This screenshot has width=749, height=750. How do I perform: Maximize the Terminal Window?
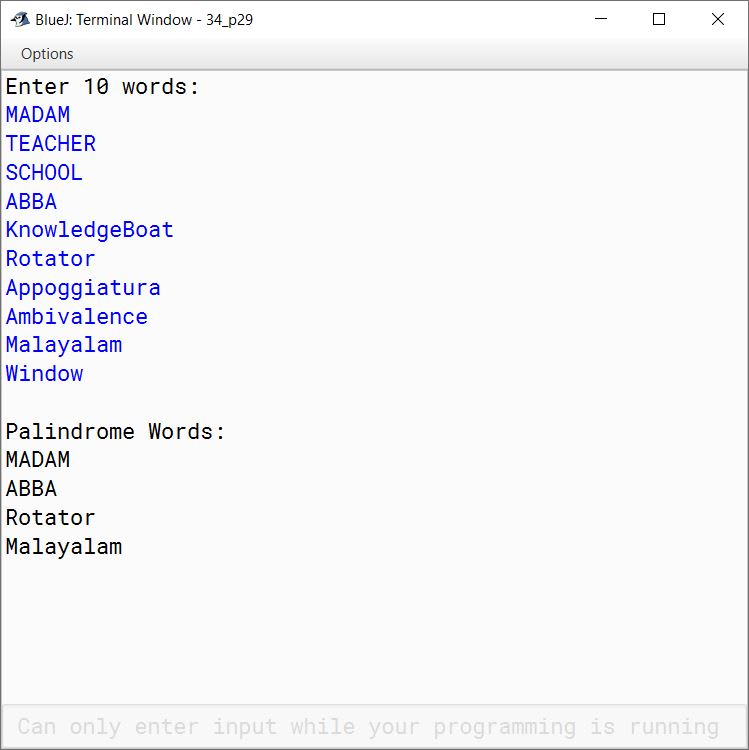(x=659, y=19)
